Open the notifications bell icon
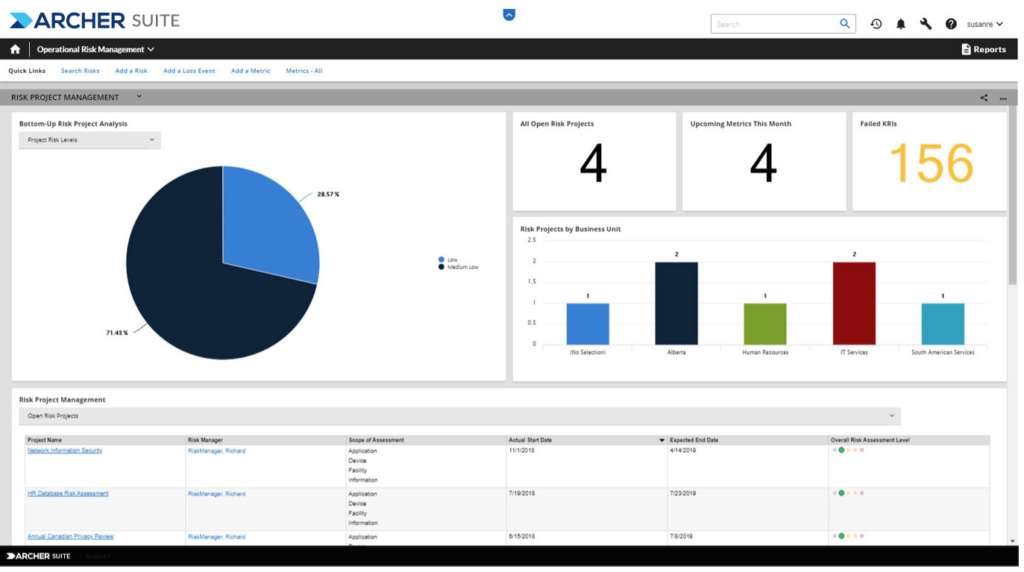The width and height of the screenshot is (1024, 572). coord(901,24)
